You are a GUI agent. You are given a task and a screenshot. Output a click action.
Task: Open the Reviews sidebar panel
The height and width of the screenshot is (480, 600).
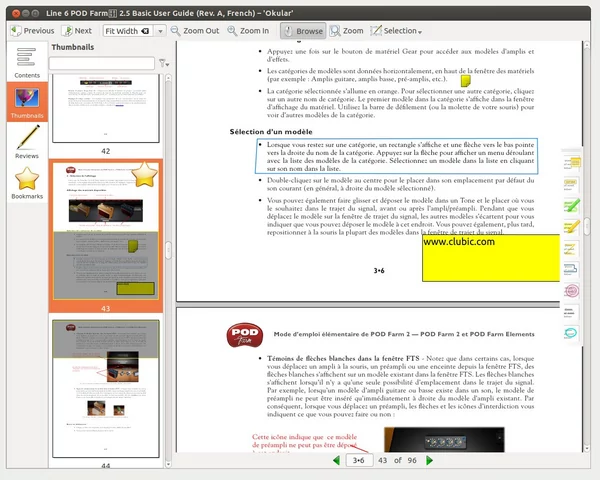27,142
